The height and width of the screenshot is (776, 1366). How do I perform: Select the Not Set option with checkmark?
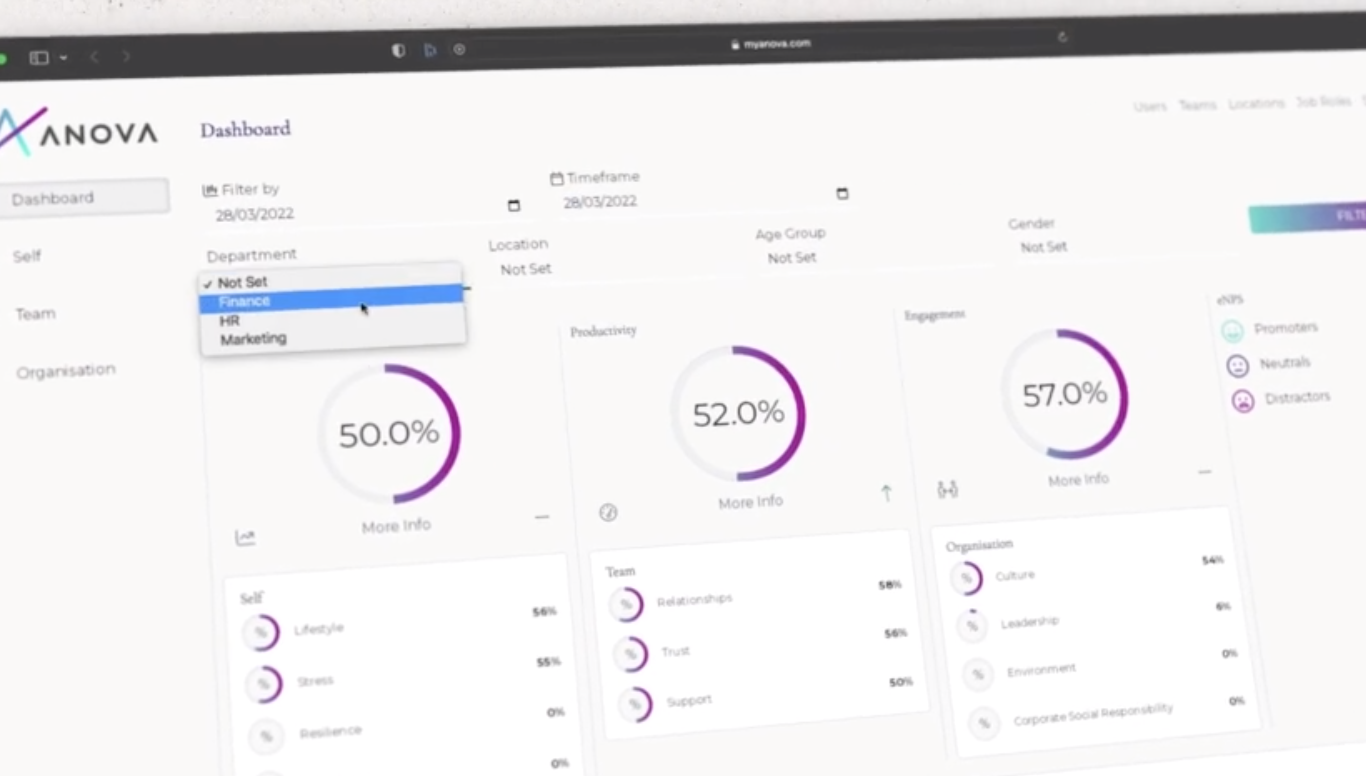[x=240, y=282]
